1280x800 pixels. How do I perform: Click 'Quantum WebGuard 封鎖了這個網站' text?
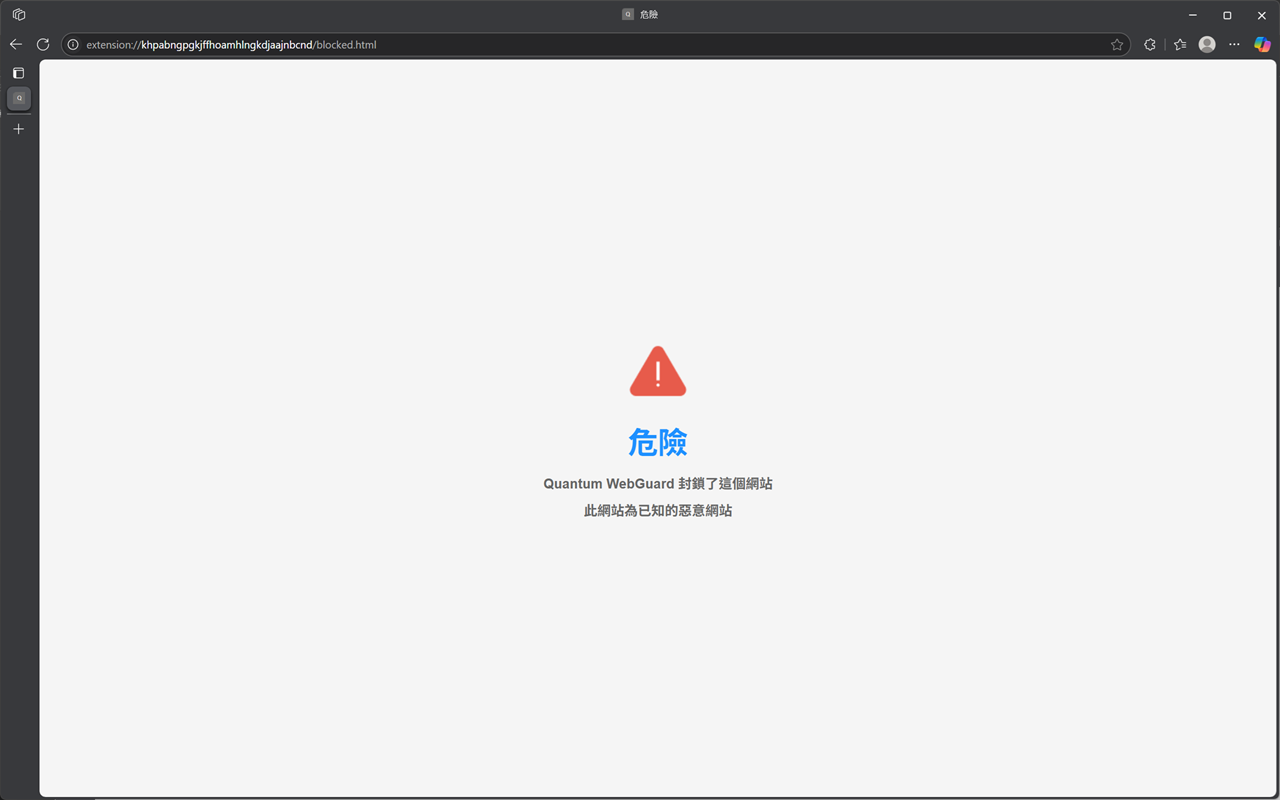[x=658, y=484]
